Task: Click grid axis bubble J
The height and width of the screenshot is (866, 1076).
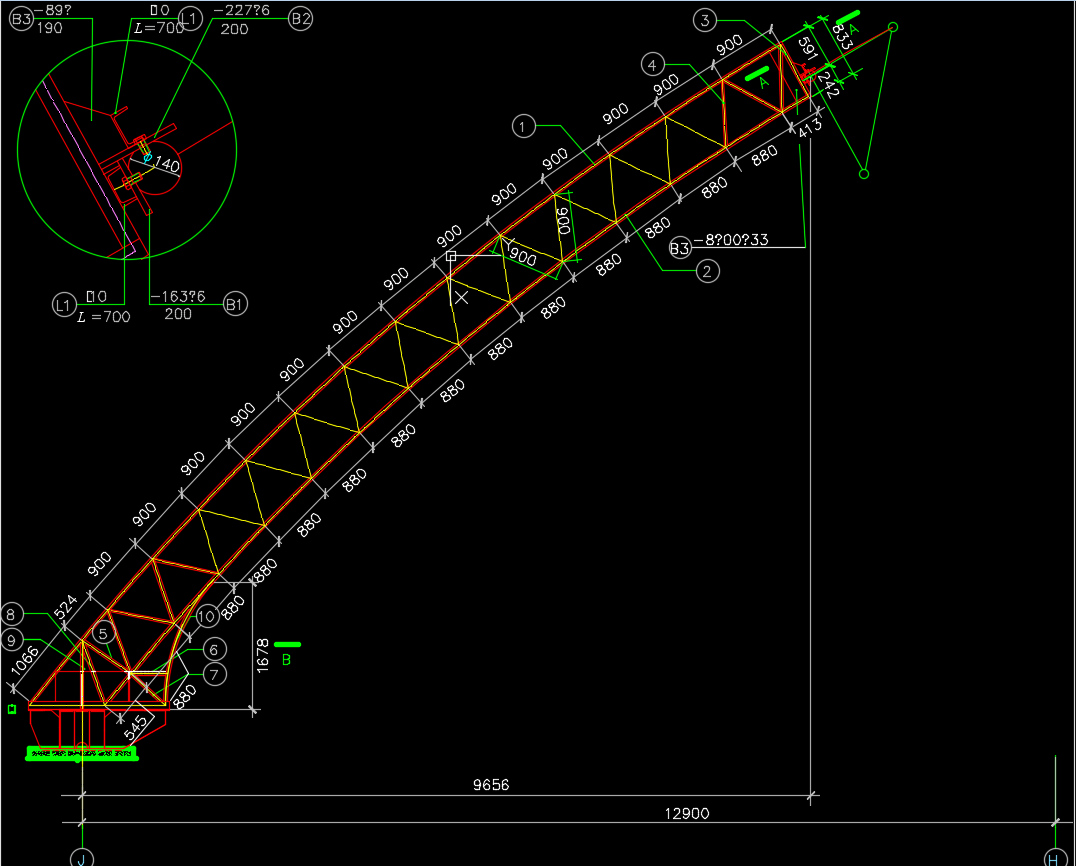Action: [x=82, y=858]
